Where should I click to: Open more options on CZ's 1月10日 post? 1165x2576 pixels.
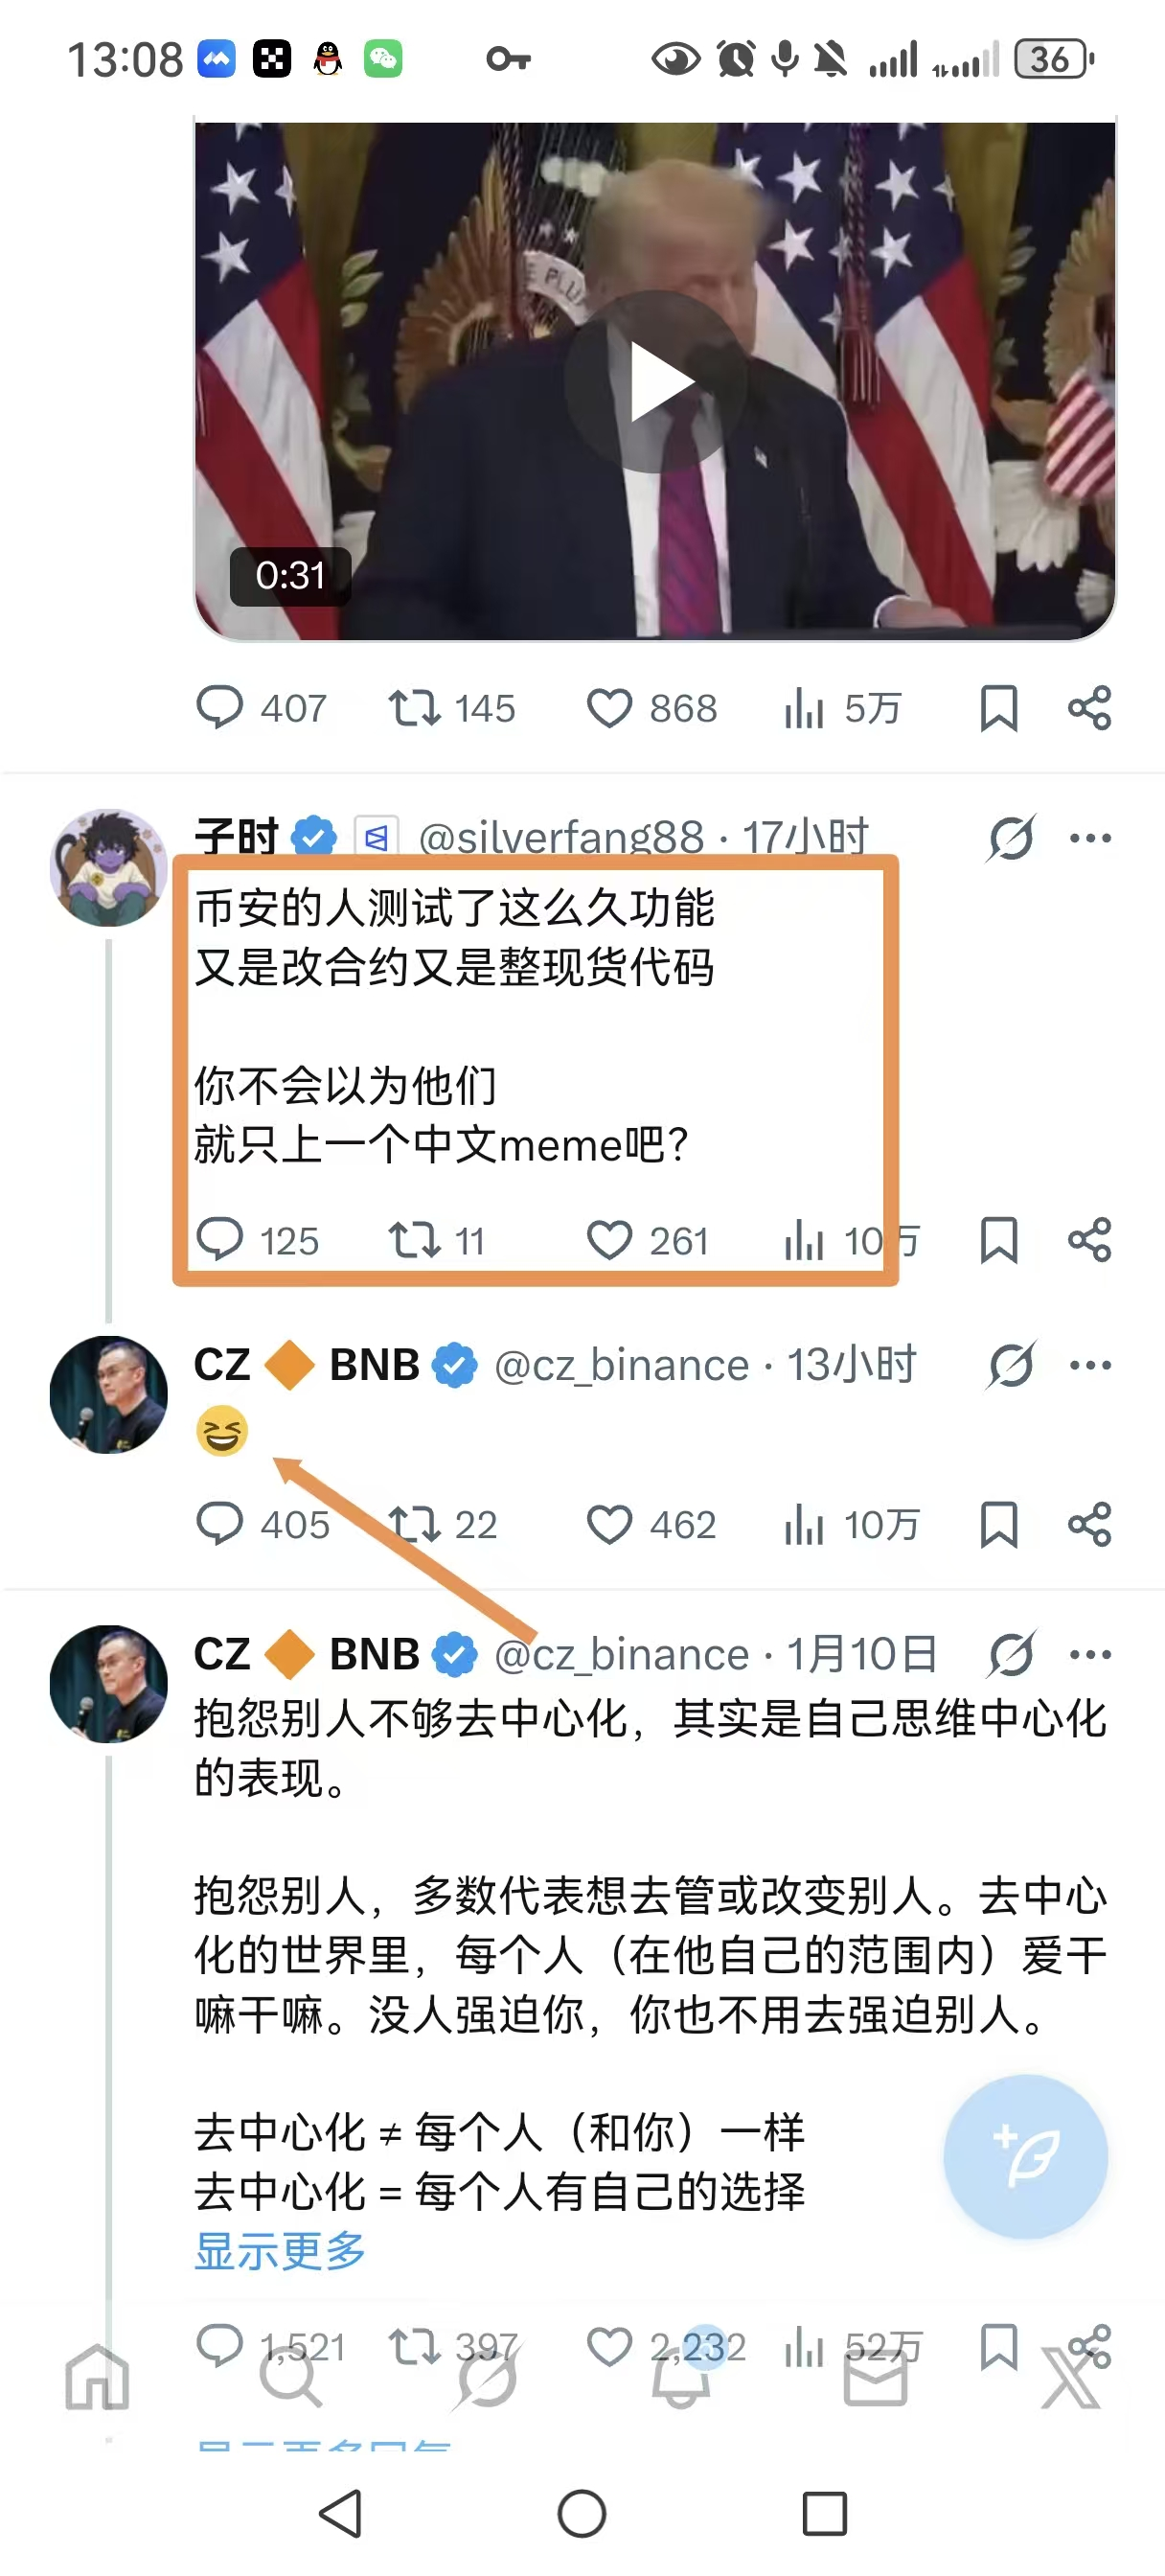(1089, 1654)
